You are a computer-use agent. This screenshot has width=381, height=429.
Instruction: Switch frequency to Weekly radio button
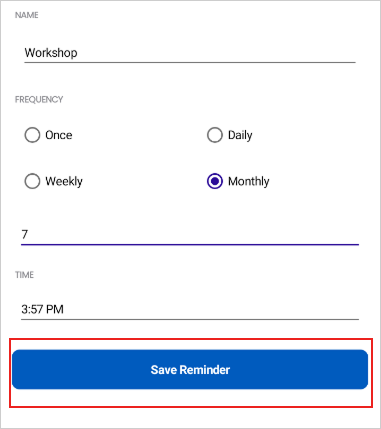[32, 181]
